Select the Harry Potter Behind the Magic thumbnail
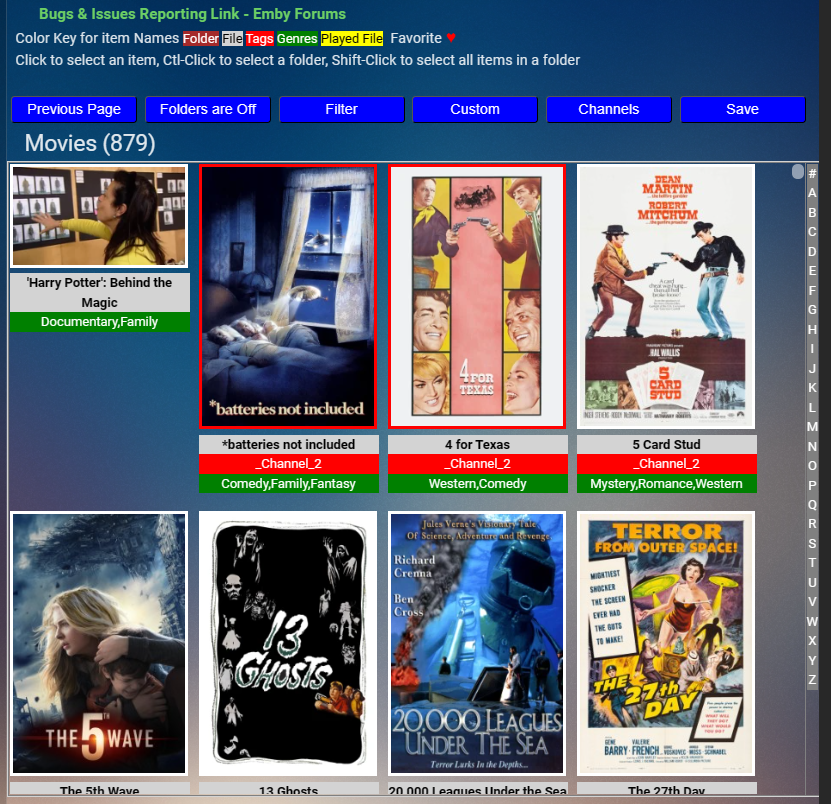831x804 pixels. click(99, 216)
